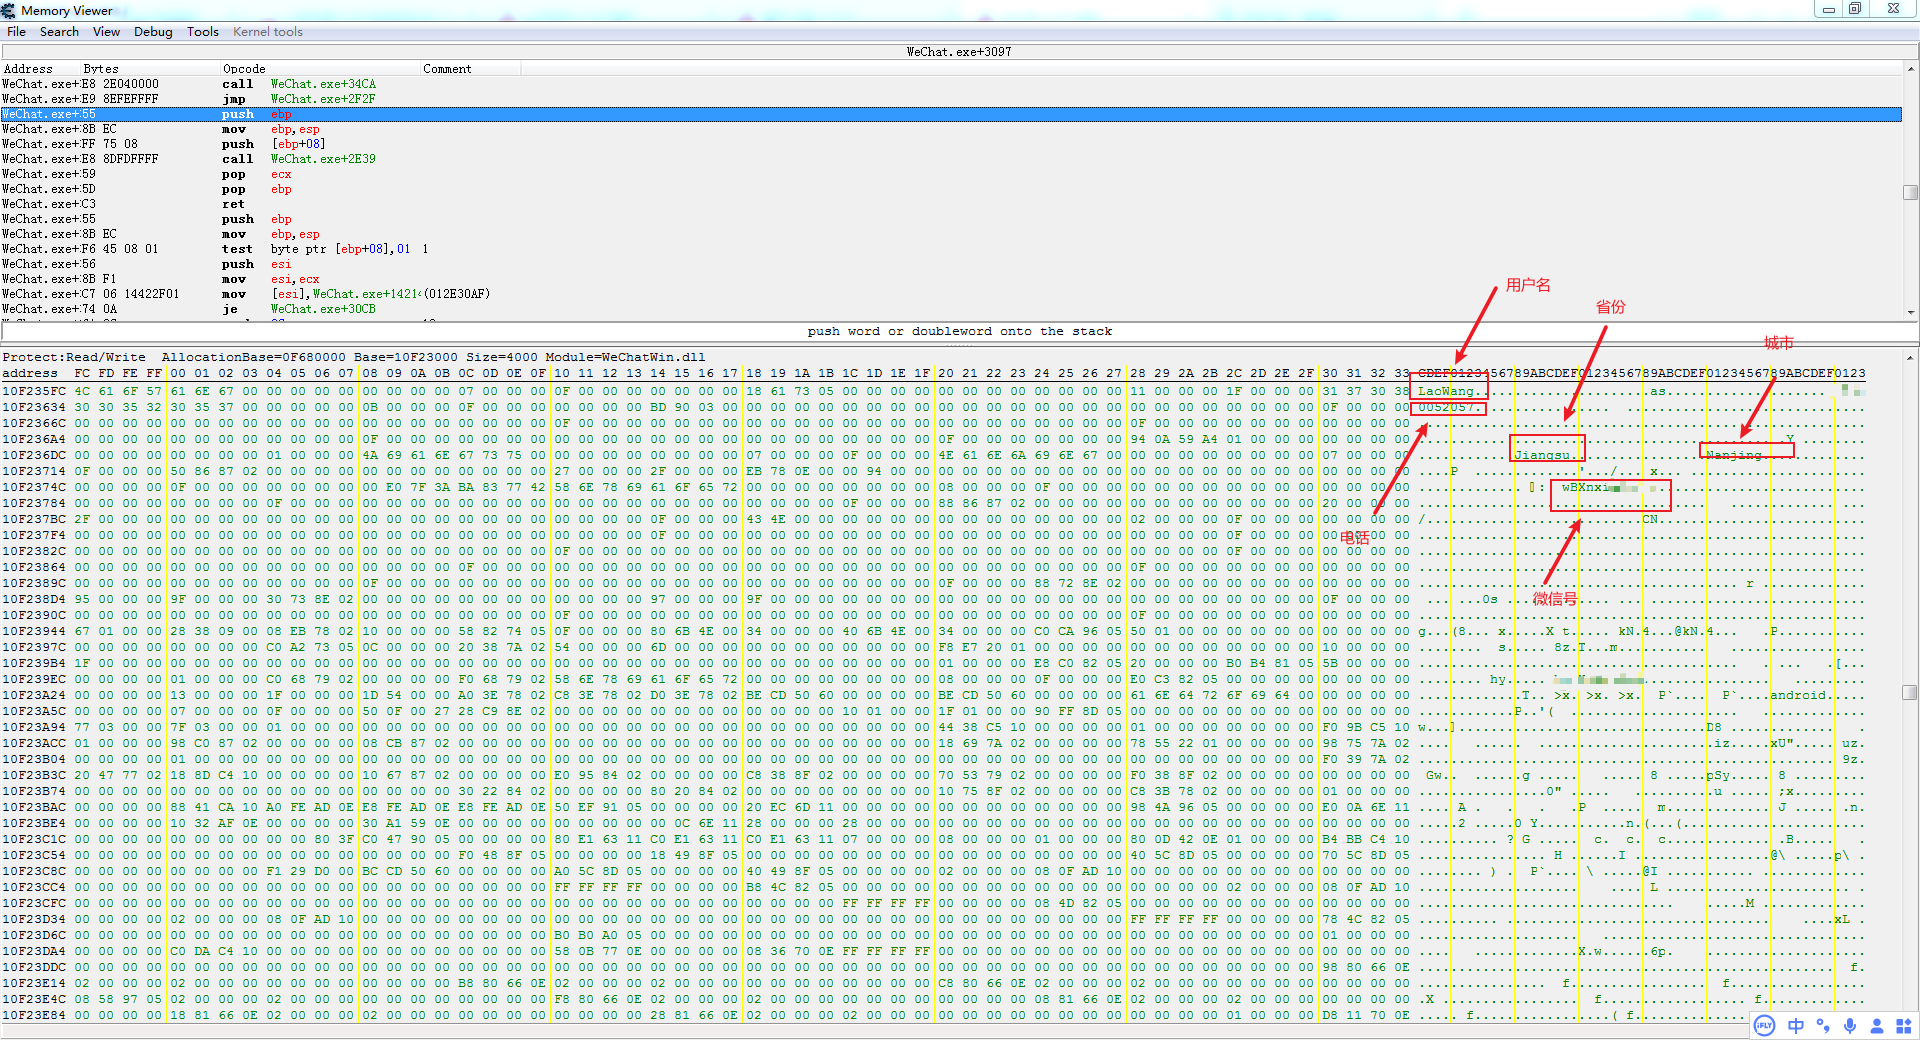Select the 'mov esi,ecx' instruction row
This screenshot has height=1040, width=1920.
951,279
